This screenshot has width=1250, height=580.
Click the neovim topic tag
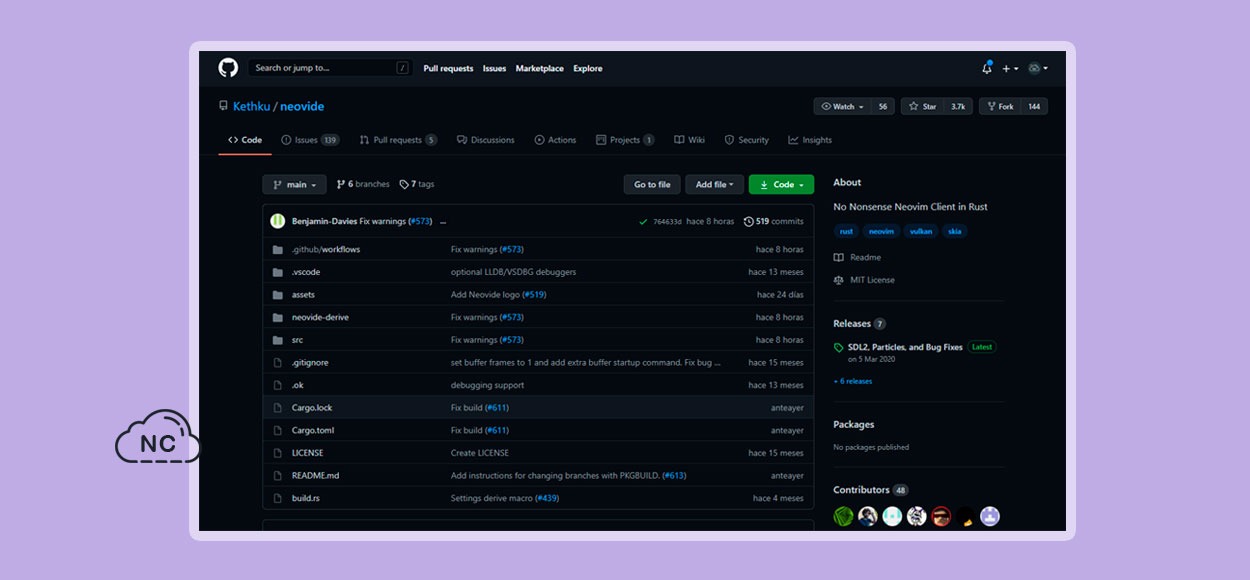(x=881, y=231)
